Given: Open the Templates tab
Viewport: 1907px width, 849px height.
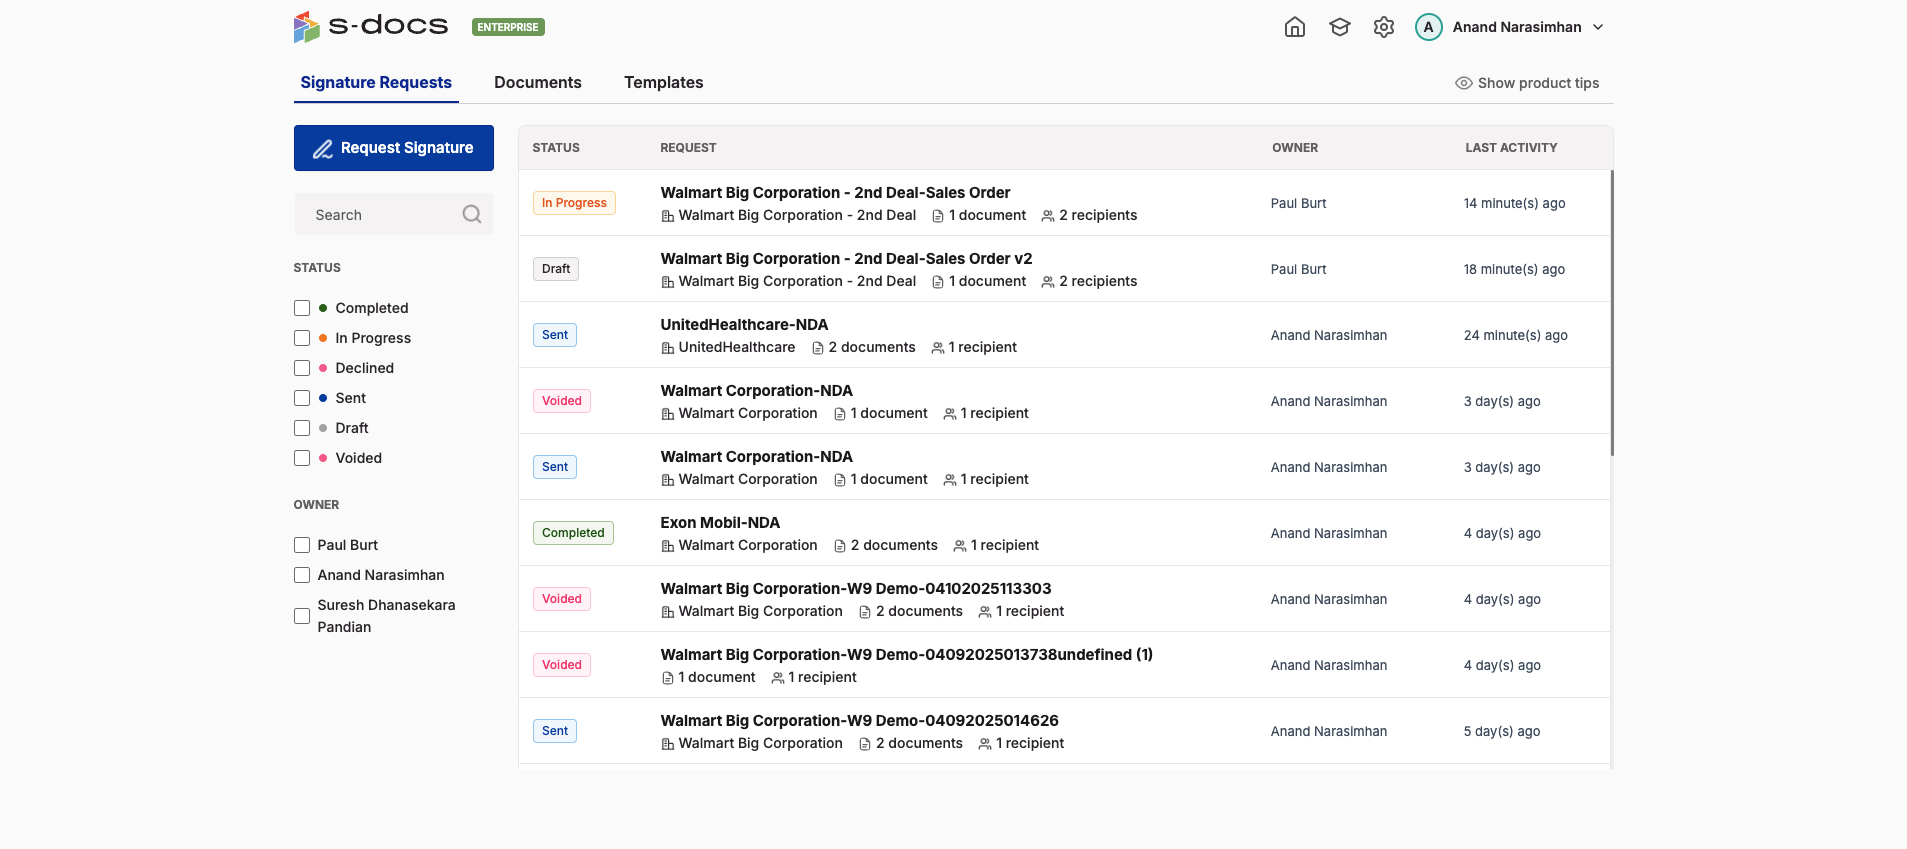Looking at the screenshot, I should coord(663,83).
